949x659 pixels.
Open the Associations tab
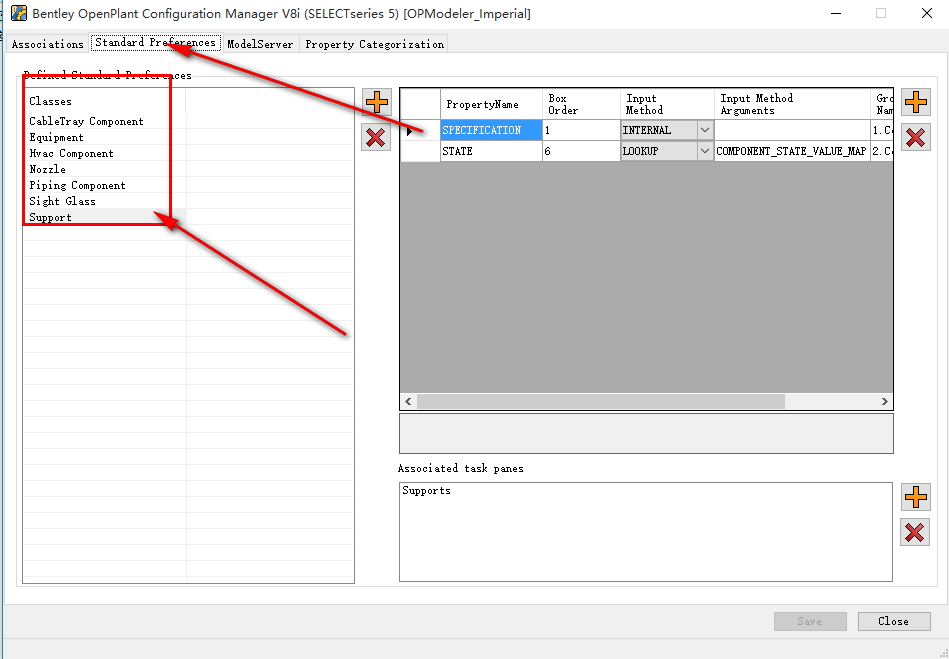[47, 44]
